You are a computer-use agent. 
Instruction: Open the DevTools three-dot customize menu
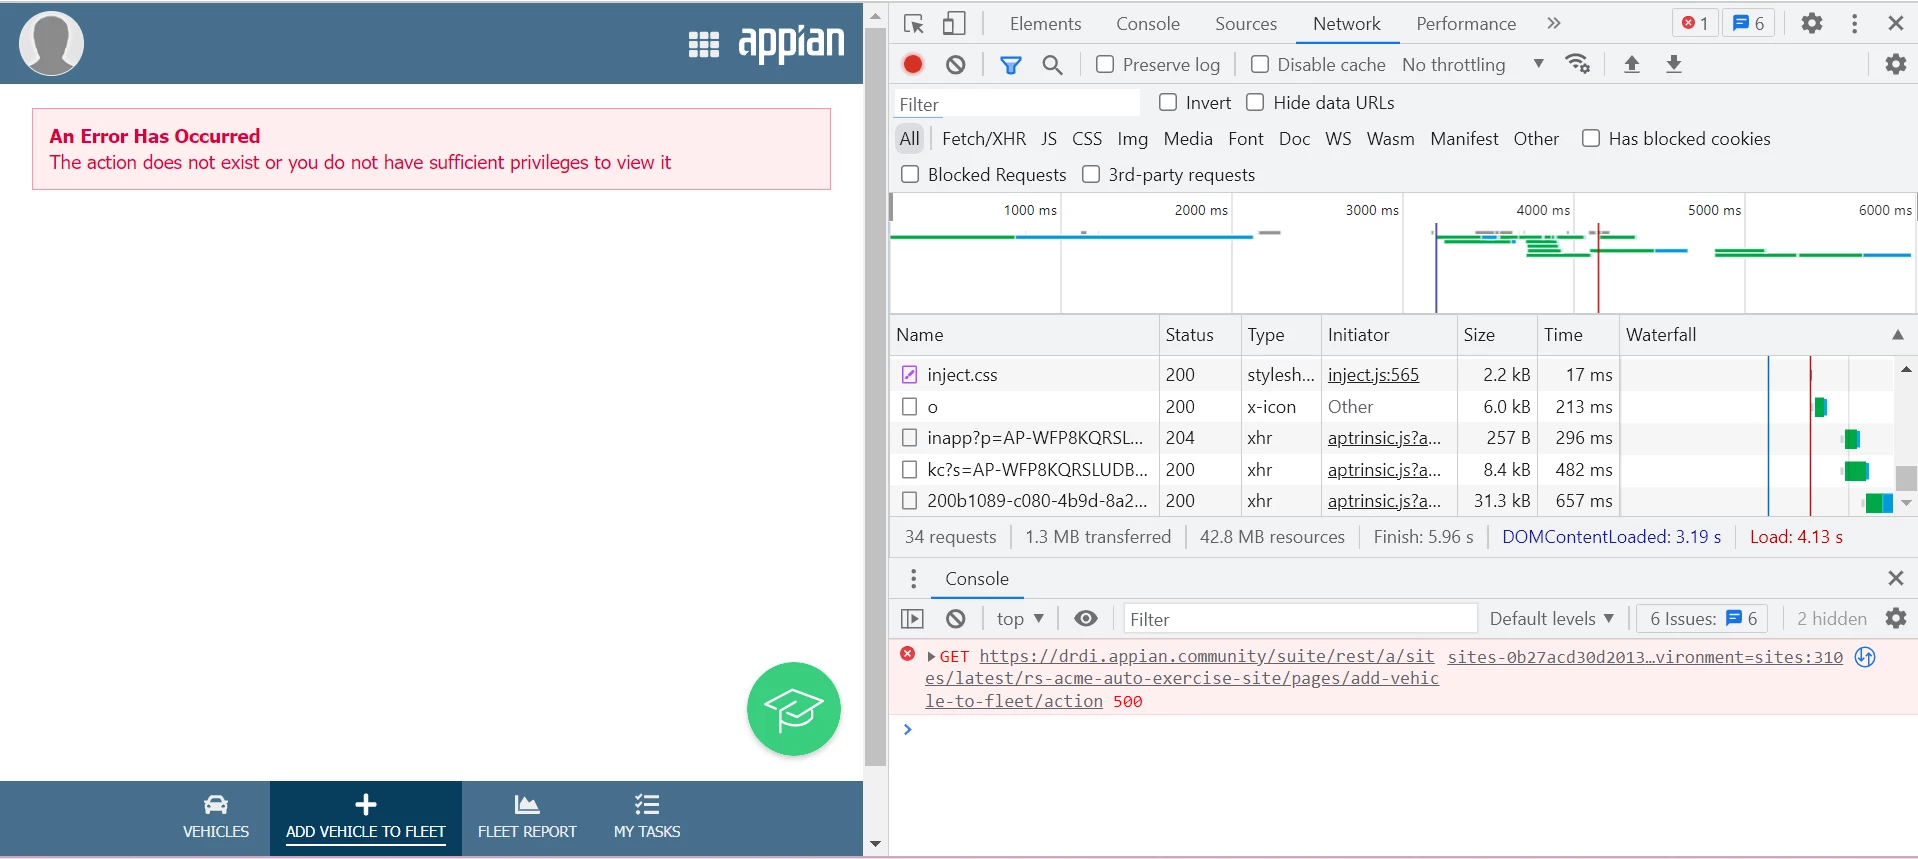coord(1855,23)
